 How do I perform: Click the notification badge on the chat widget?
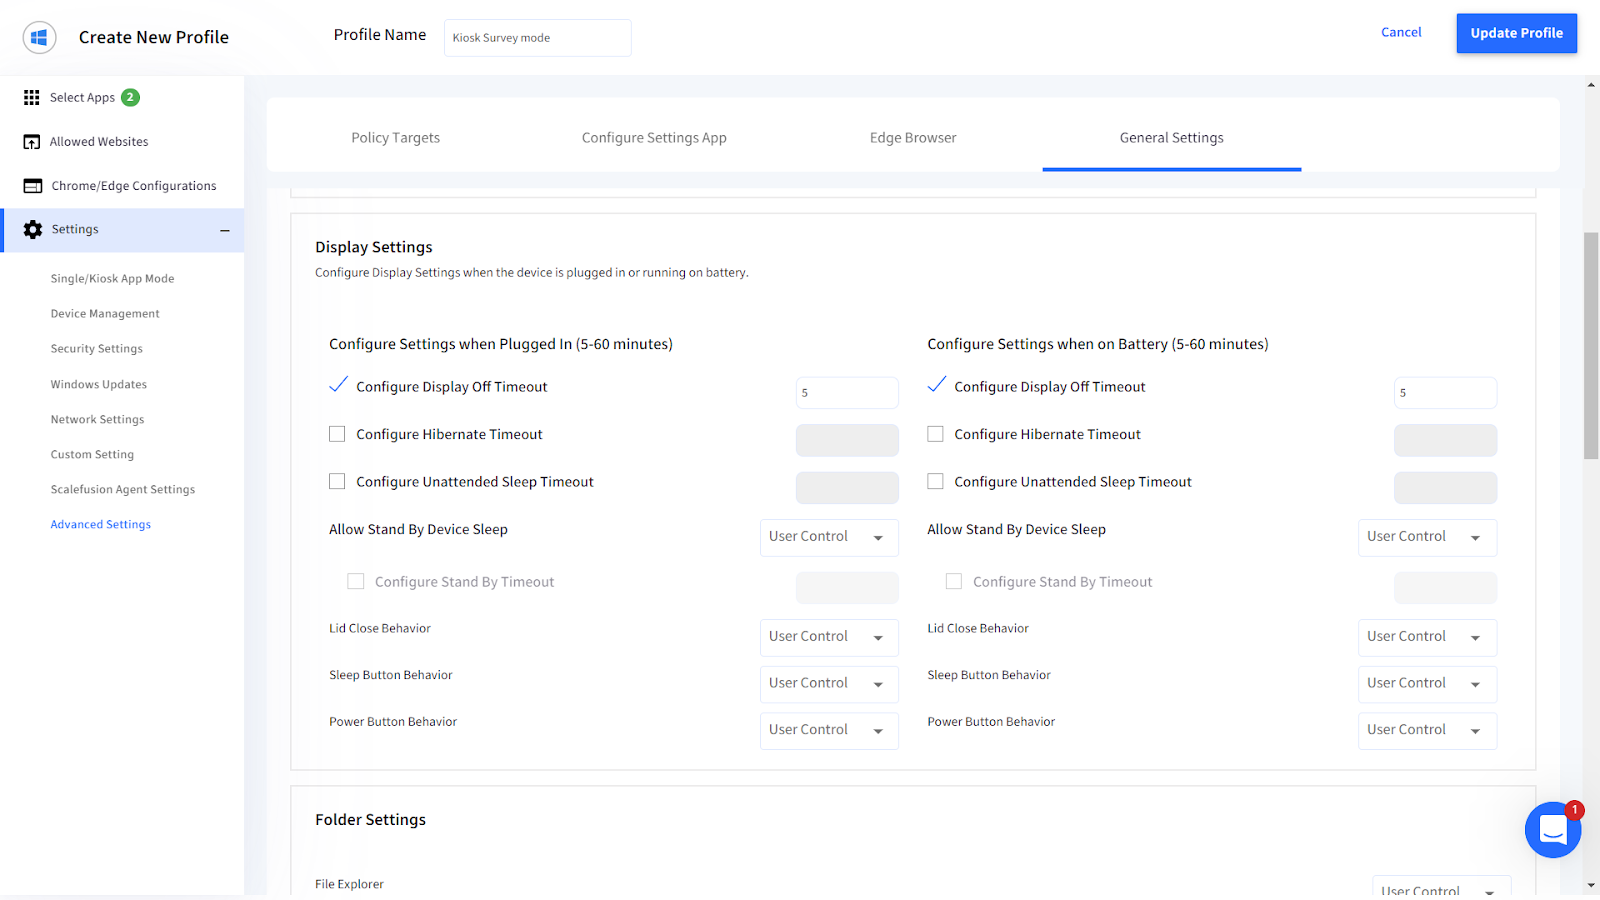click(x=1576, y=810)
